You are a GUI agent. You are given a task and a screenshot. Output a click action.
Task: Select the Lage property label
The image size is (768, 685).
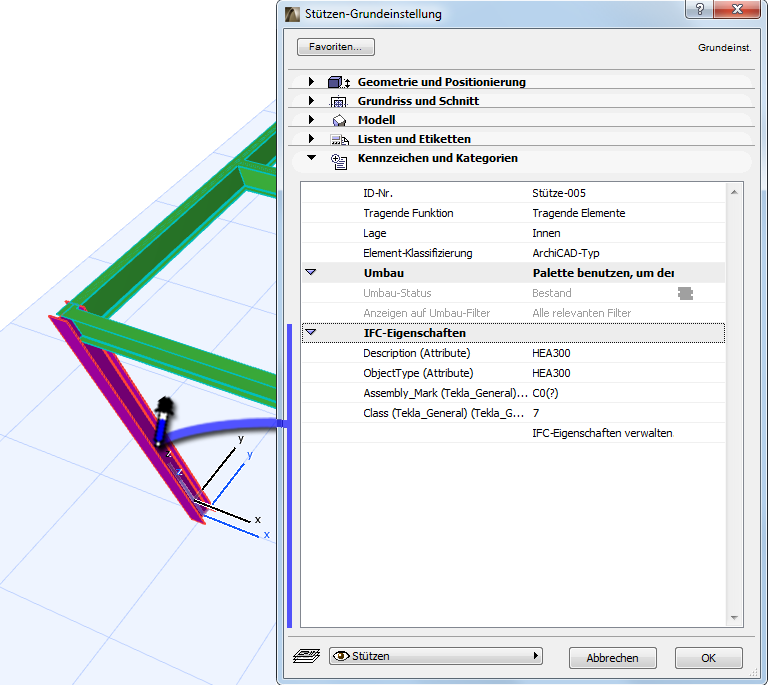(x=375, y=233)
